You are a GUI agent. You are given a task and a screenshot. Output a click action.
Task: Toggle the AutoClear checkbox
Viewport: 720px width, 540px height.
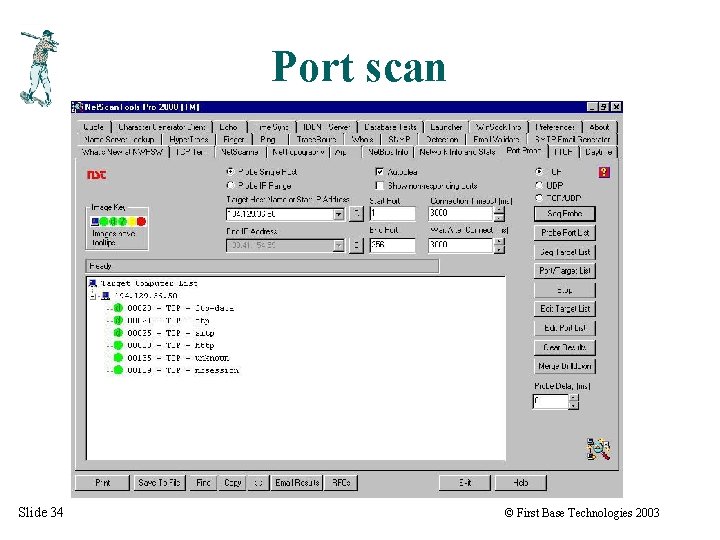[380, 172]
